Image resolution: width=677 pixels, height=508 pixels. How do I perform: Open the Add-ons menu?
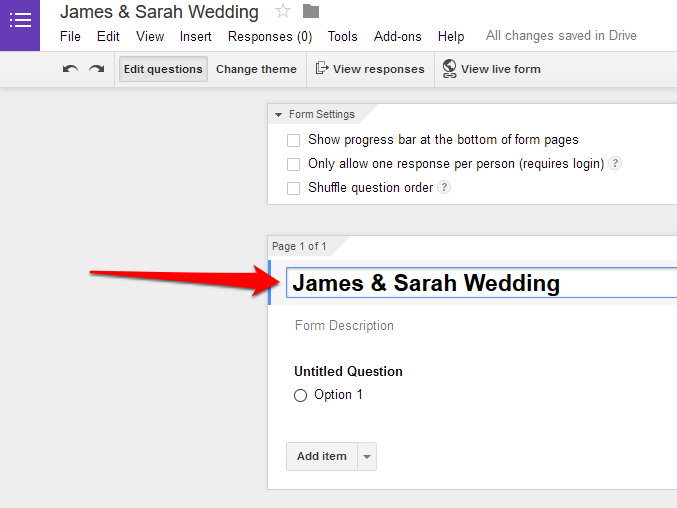398,36
